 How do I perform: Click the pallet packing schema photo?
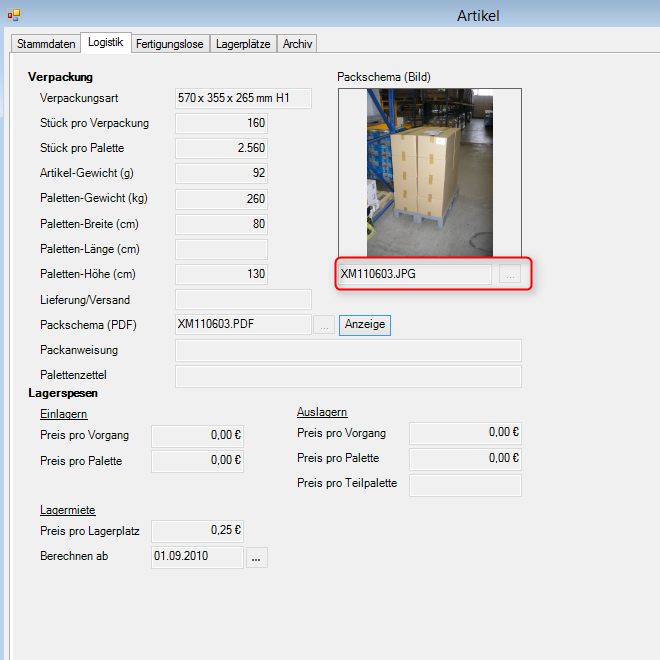[430, 173]
